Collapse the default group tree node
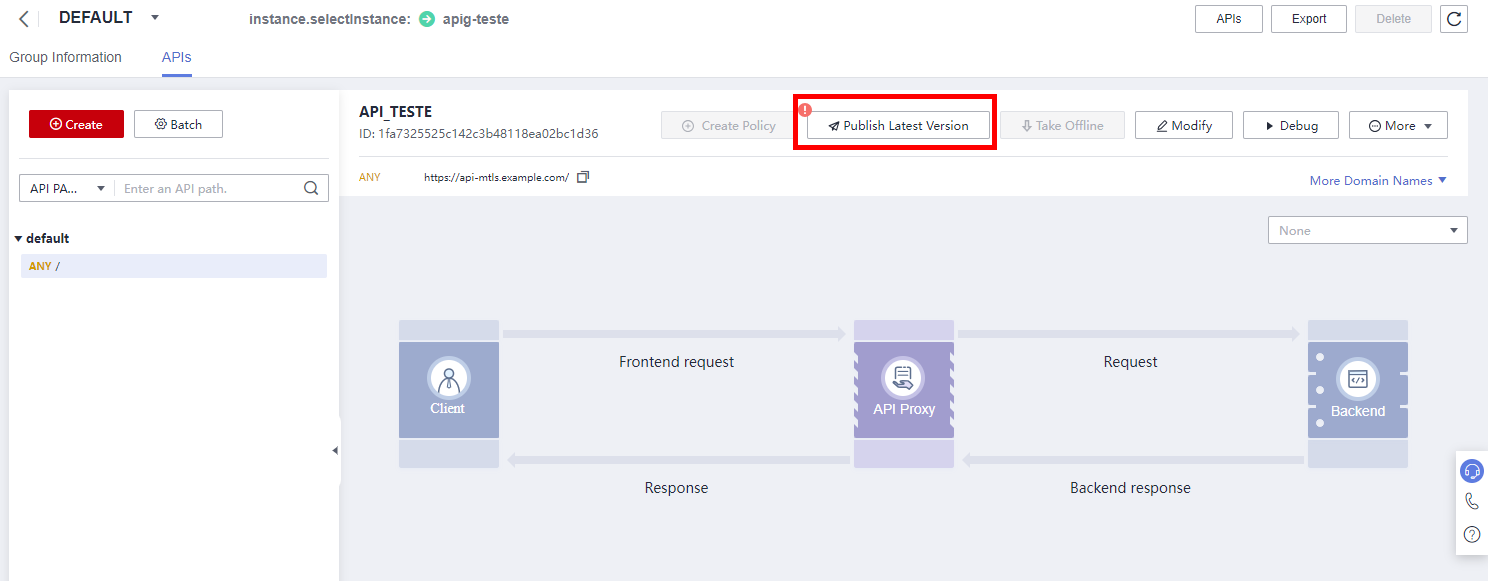Image resolution: width=1488 pixels, height=581 pixels. pos(18,239)
